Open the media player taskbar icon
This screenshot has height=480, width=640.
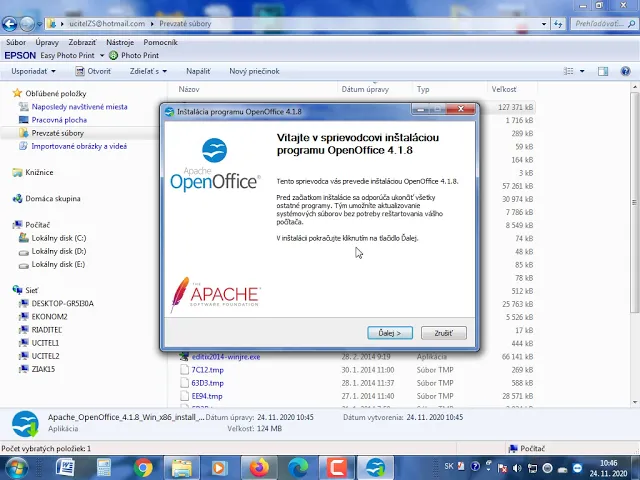pyautogui.click(x=219, y=468)
